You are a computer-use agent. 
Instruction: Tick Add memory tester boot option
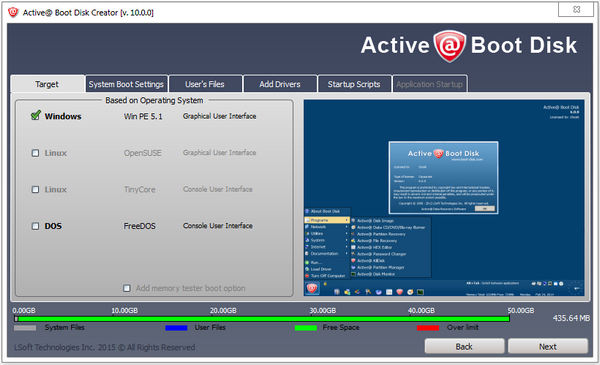tap(127, 288)
